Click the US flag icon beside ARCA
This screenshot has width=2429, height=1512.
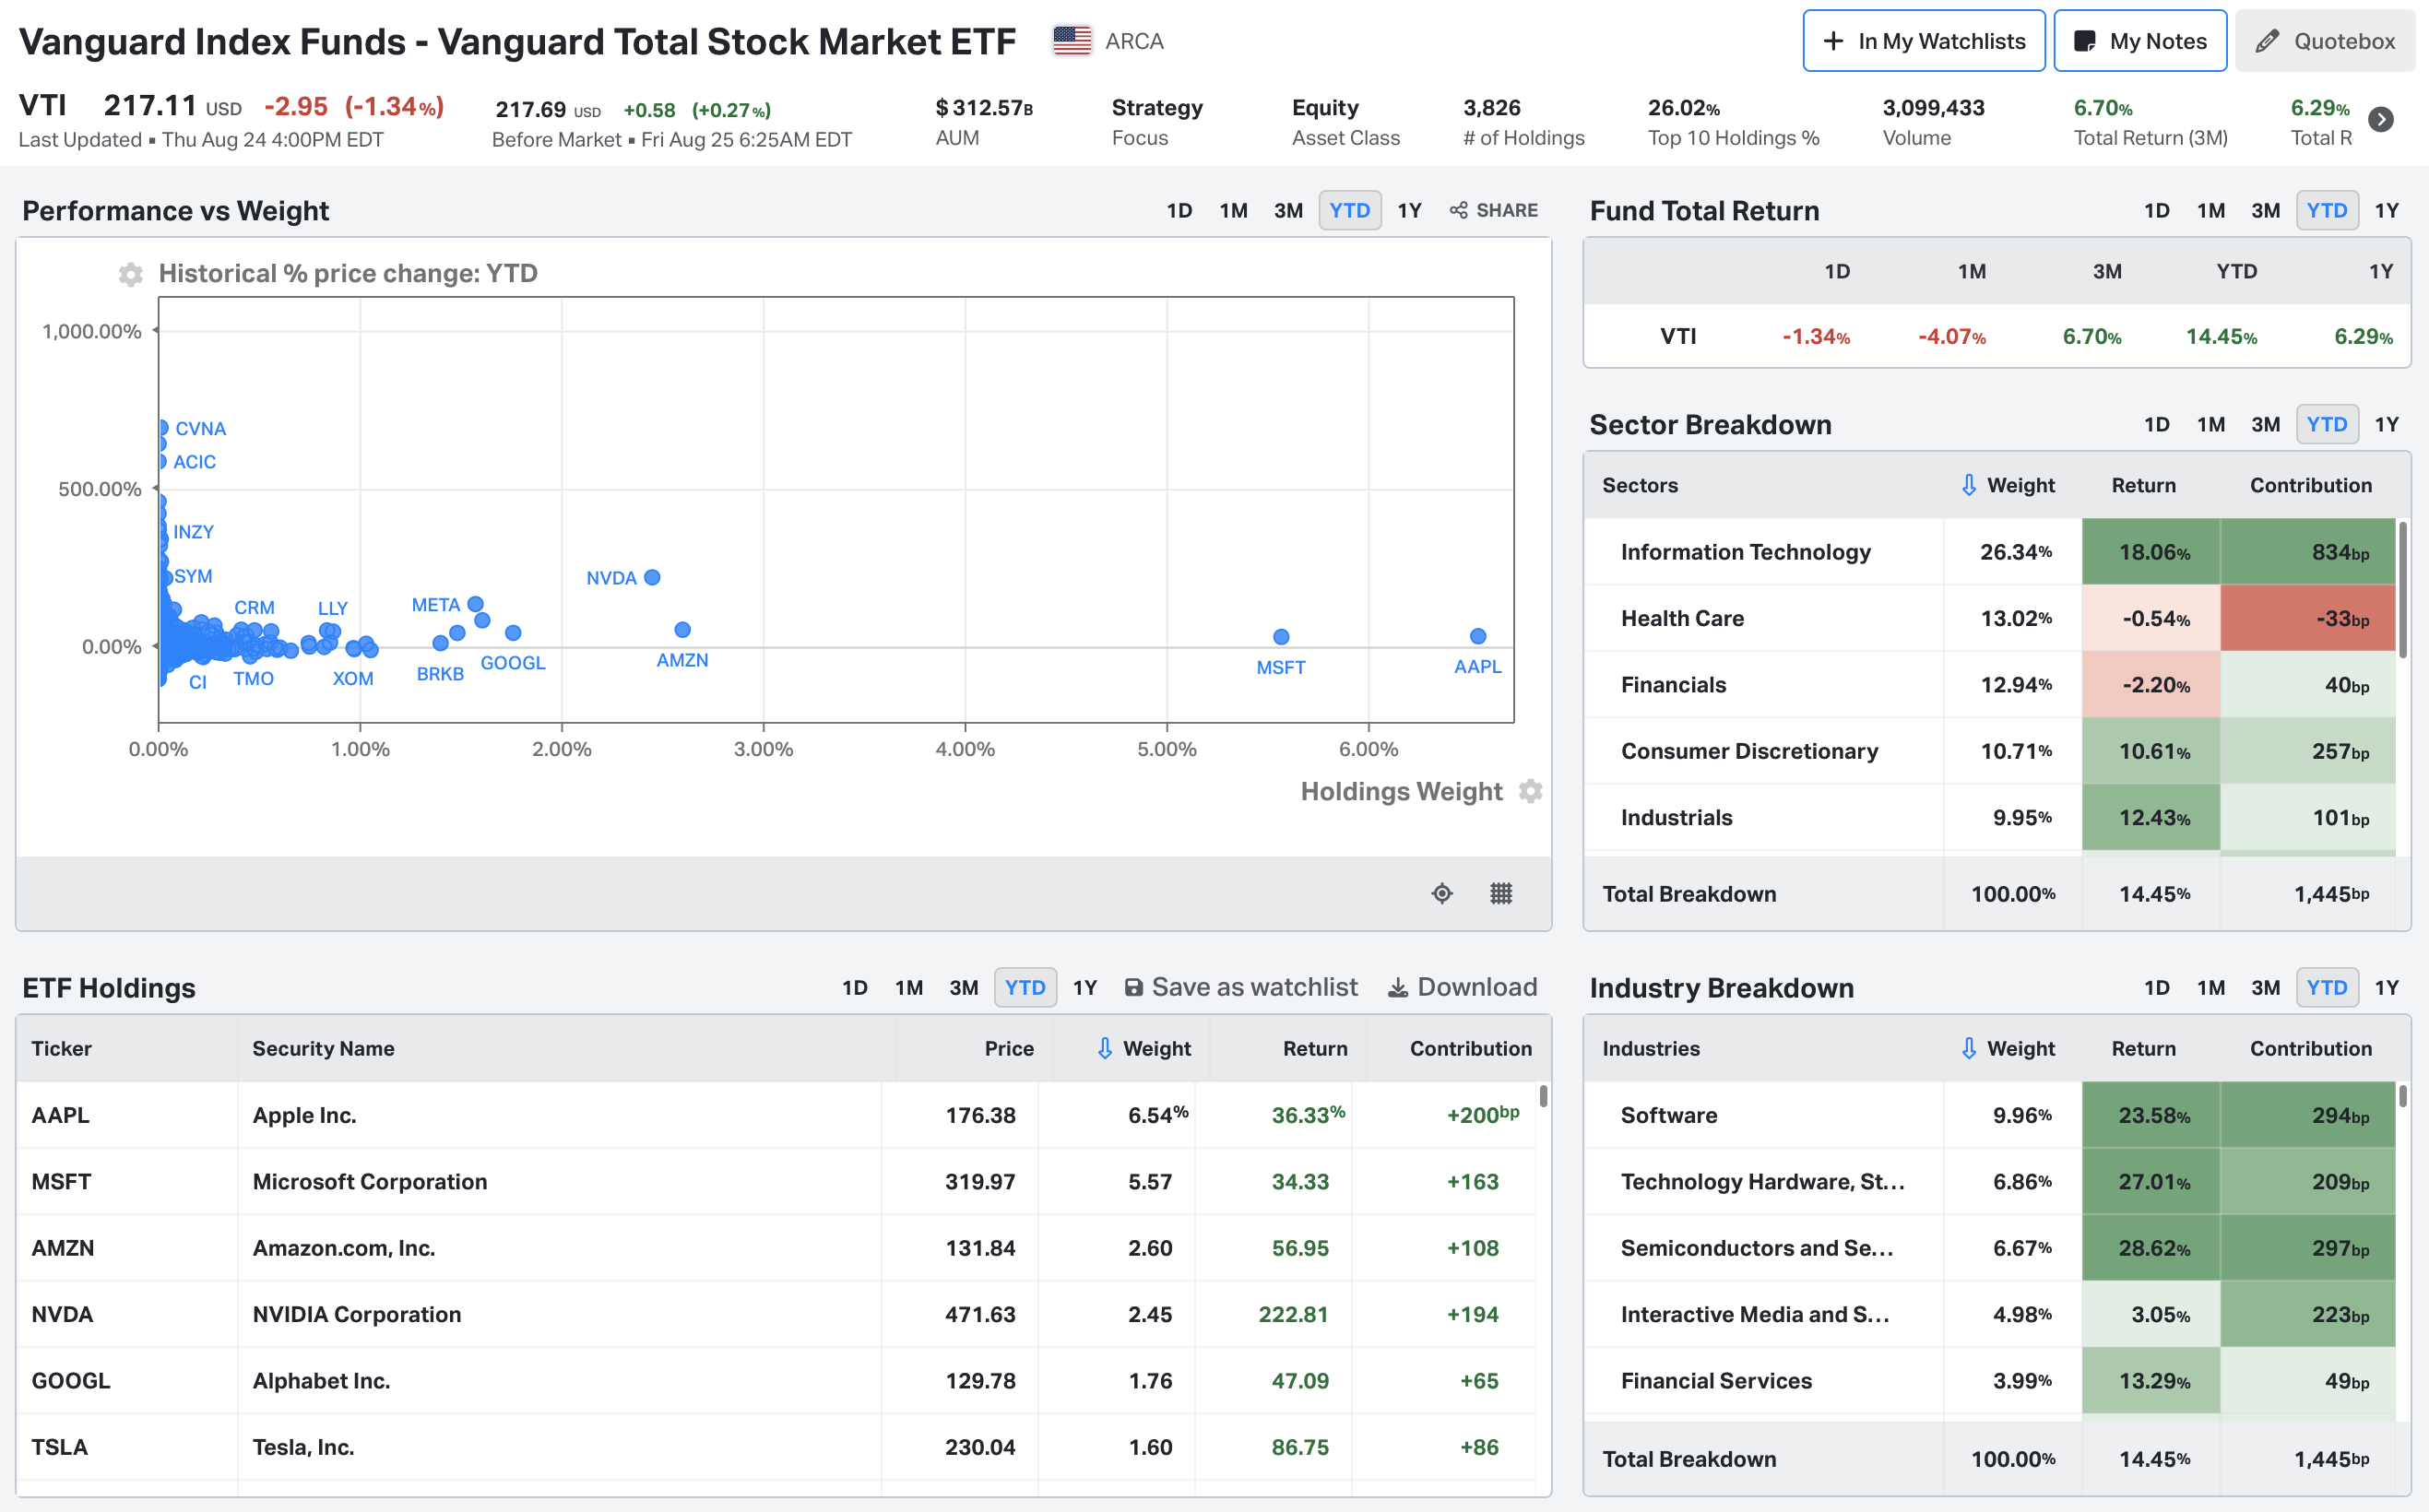[1072, 41]
